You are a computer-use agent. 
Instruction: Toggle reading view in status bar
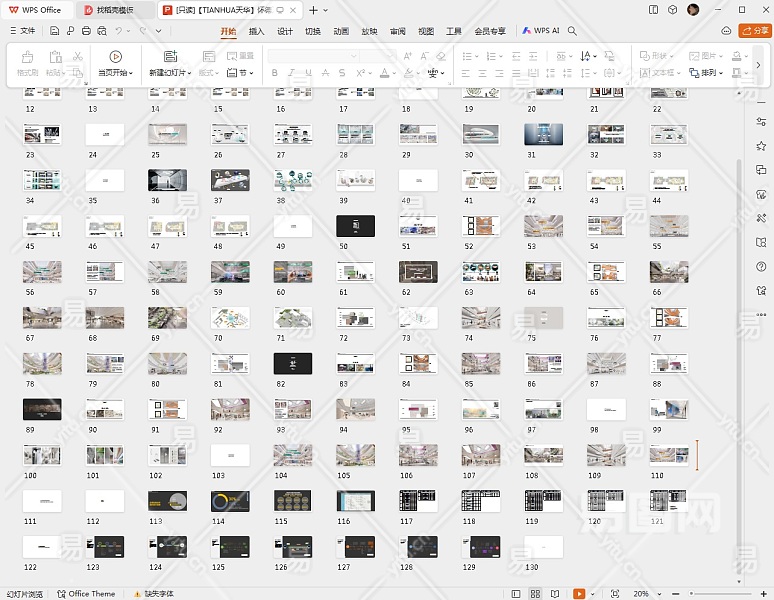[556, 593]
